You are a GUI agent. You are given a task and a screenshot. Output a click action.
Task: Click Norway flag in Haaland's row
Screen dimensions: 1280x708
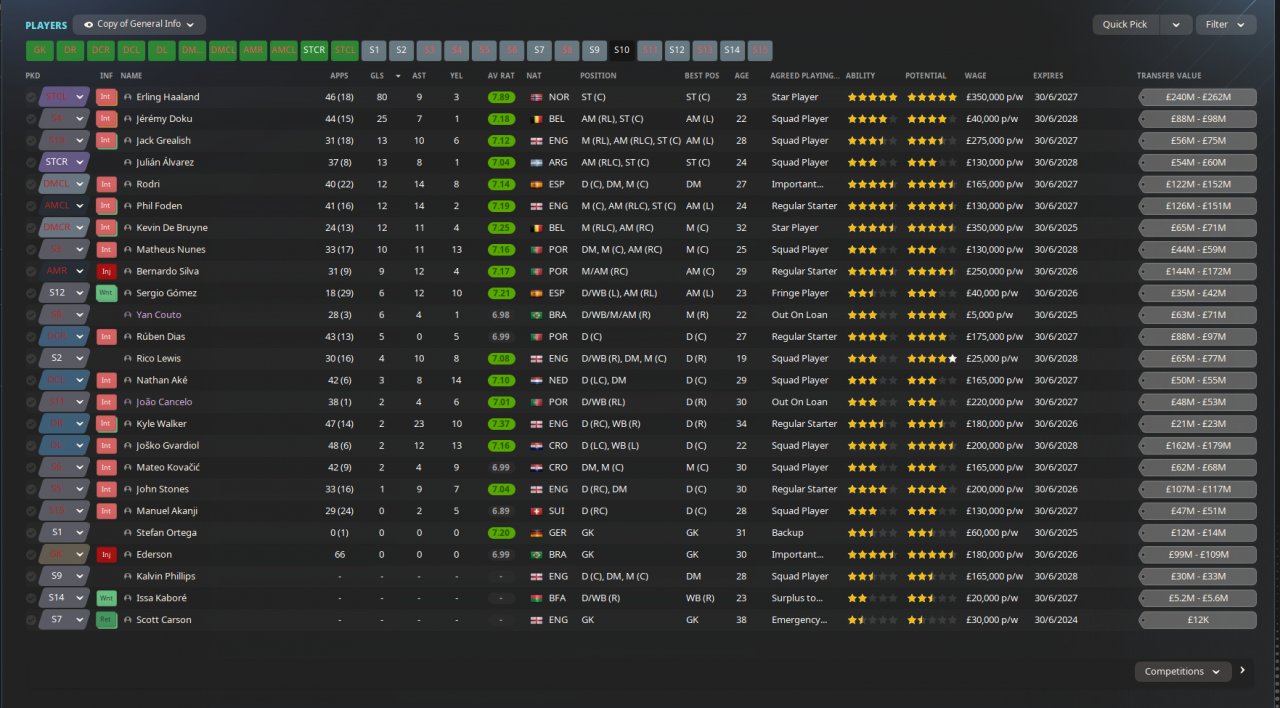(536, 97)
